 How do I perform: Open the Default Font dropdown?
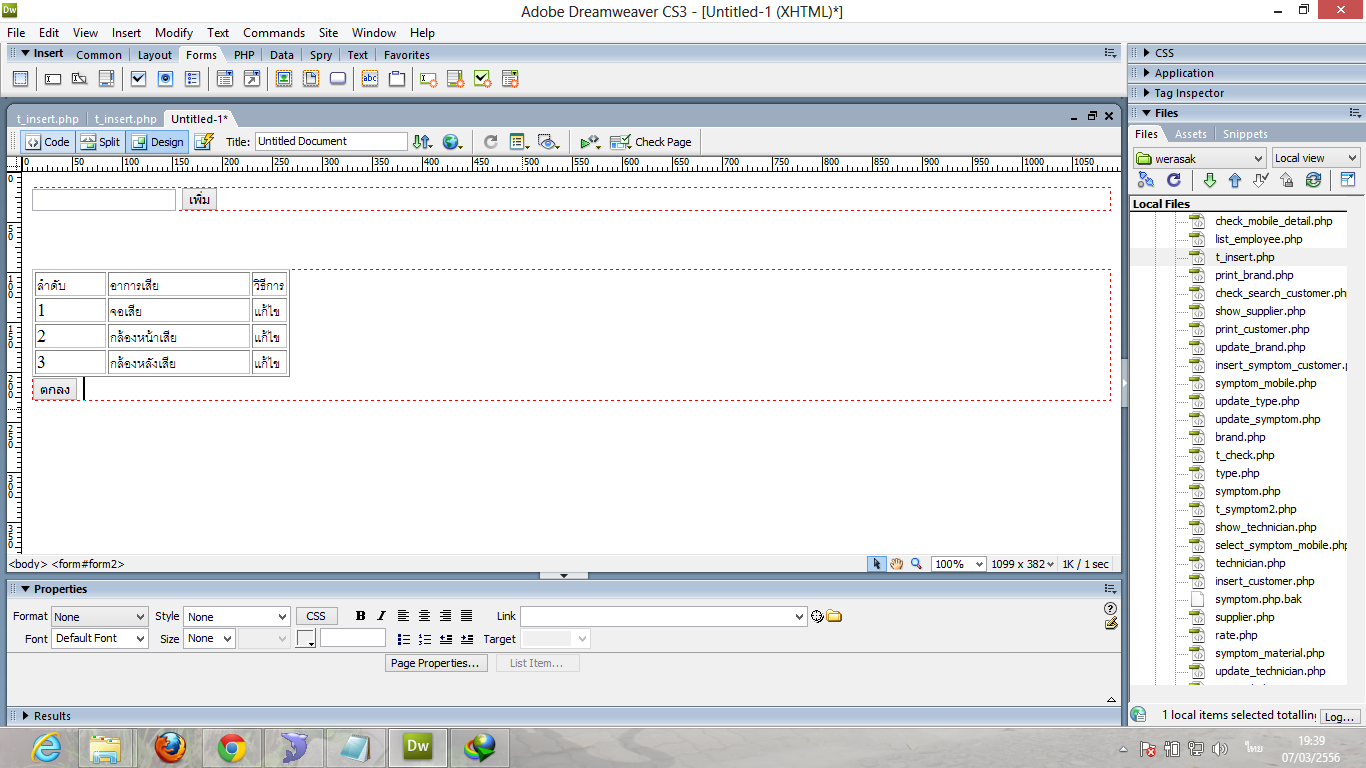click(100, 638)
